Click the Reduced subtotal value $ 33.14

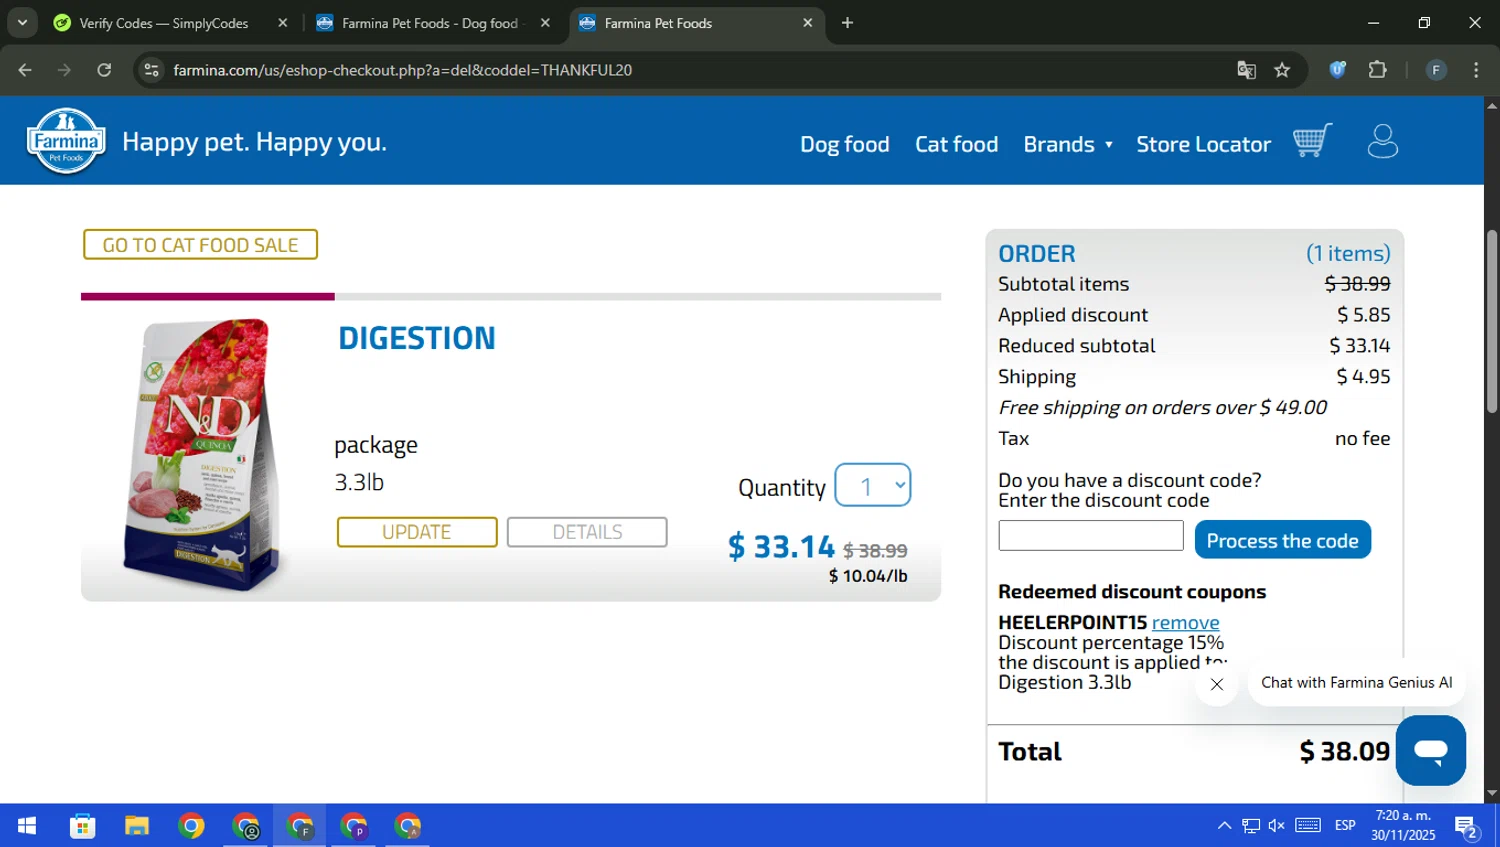tap(1359, 346)
